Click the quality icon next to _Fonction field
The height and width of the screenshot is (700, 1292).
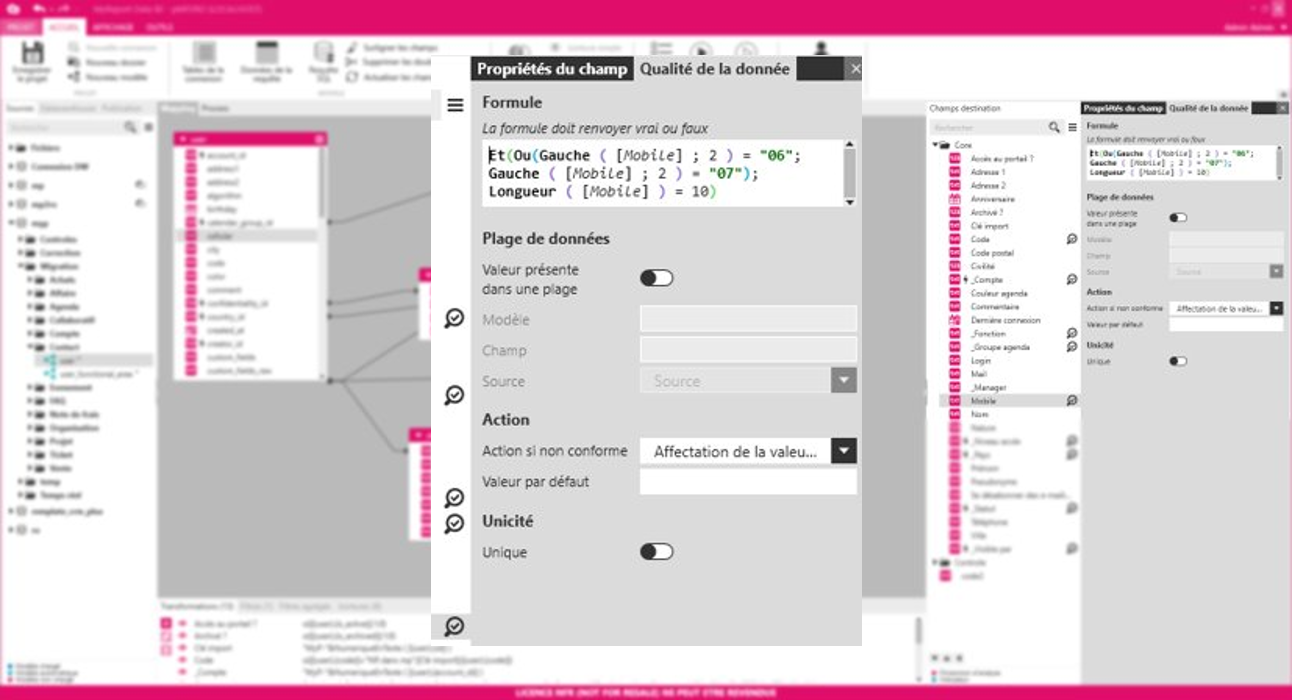click(x=1071, y=334)
